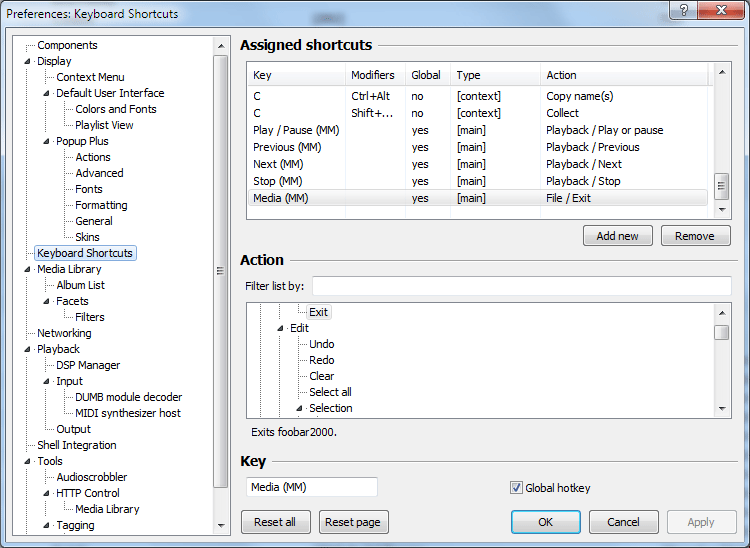This screenshot has width=750, height=548.
Task: Select DSP Manager in the tree
Action: (x=88, y=365)
